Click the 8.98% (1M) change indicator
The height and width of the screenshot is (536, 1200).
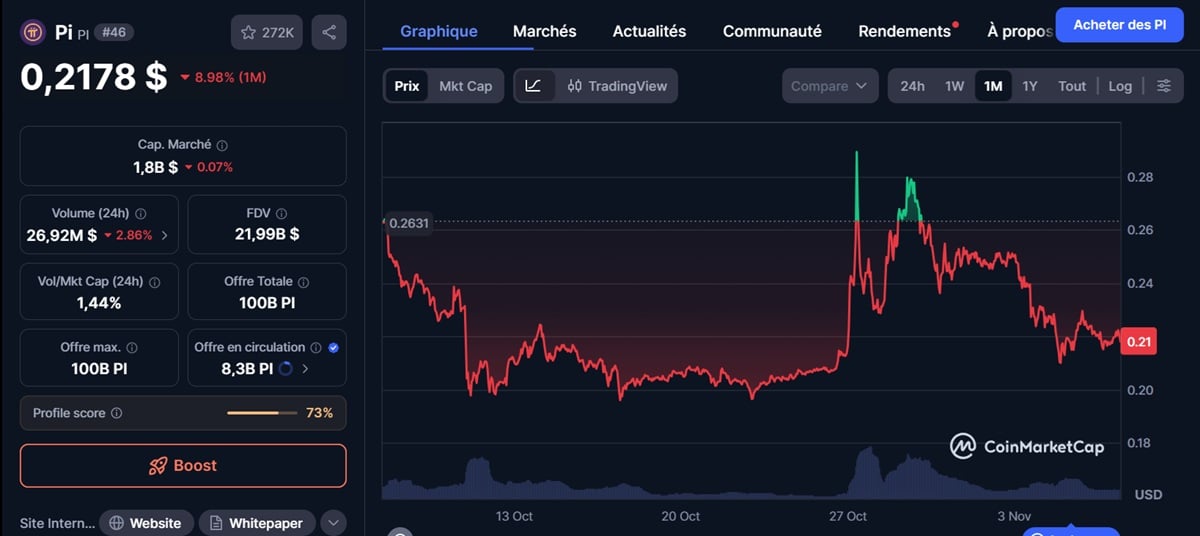[223, 77]
